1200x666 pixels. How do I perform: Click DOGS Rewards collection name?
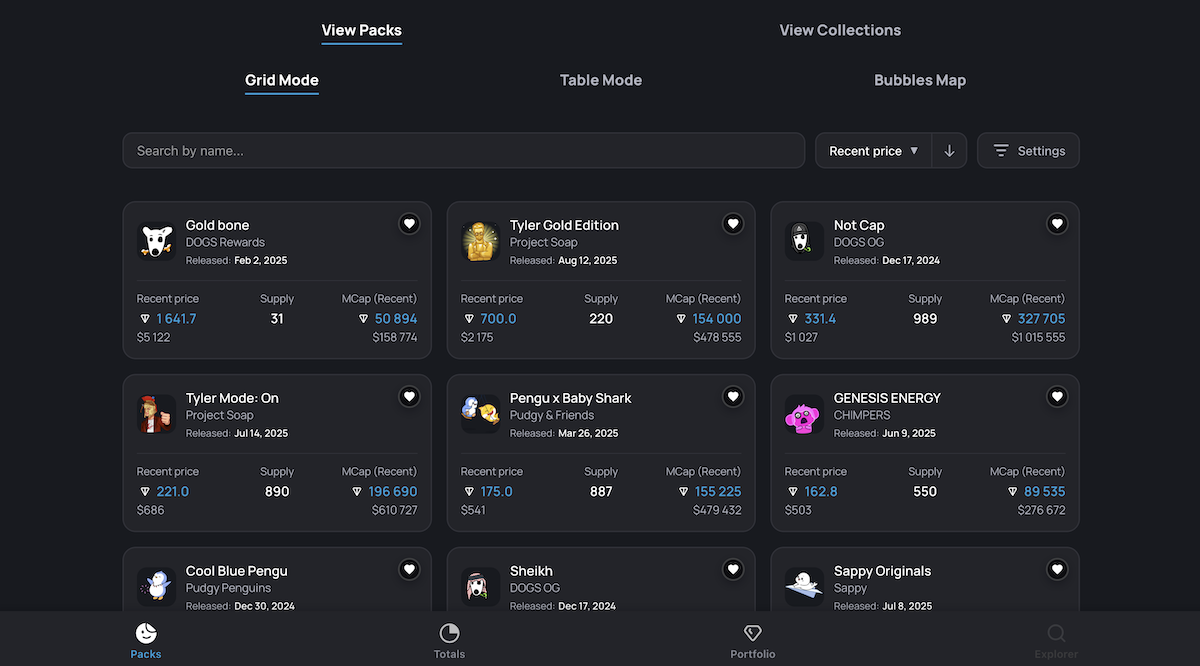click(x=225, y=242)
